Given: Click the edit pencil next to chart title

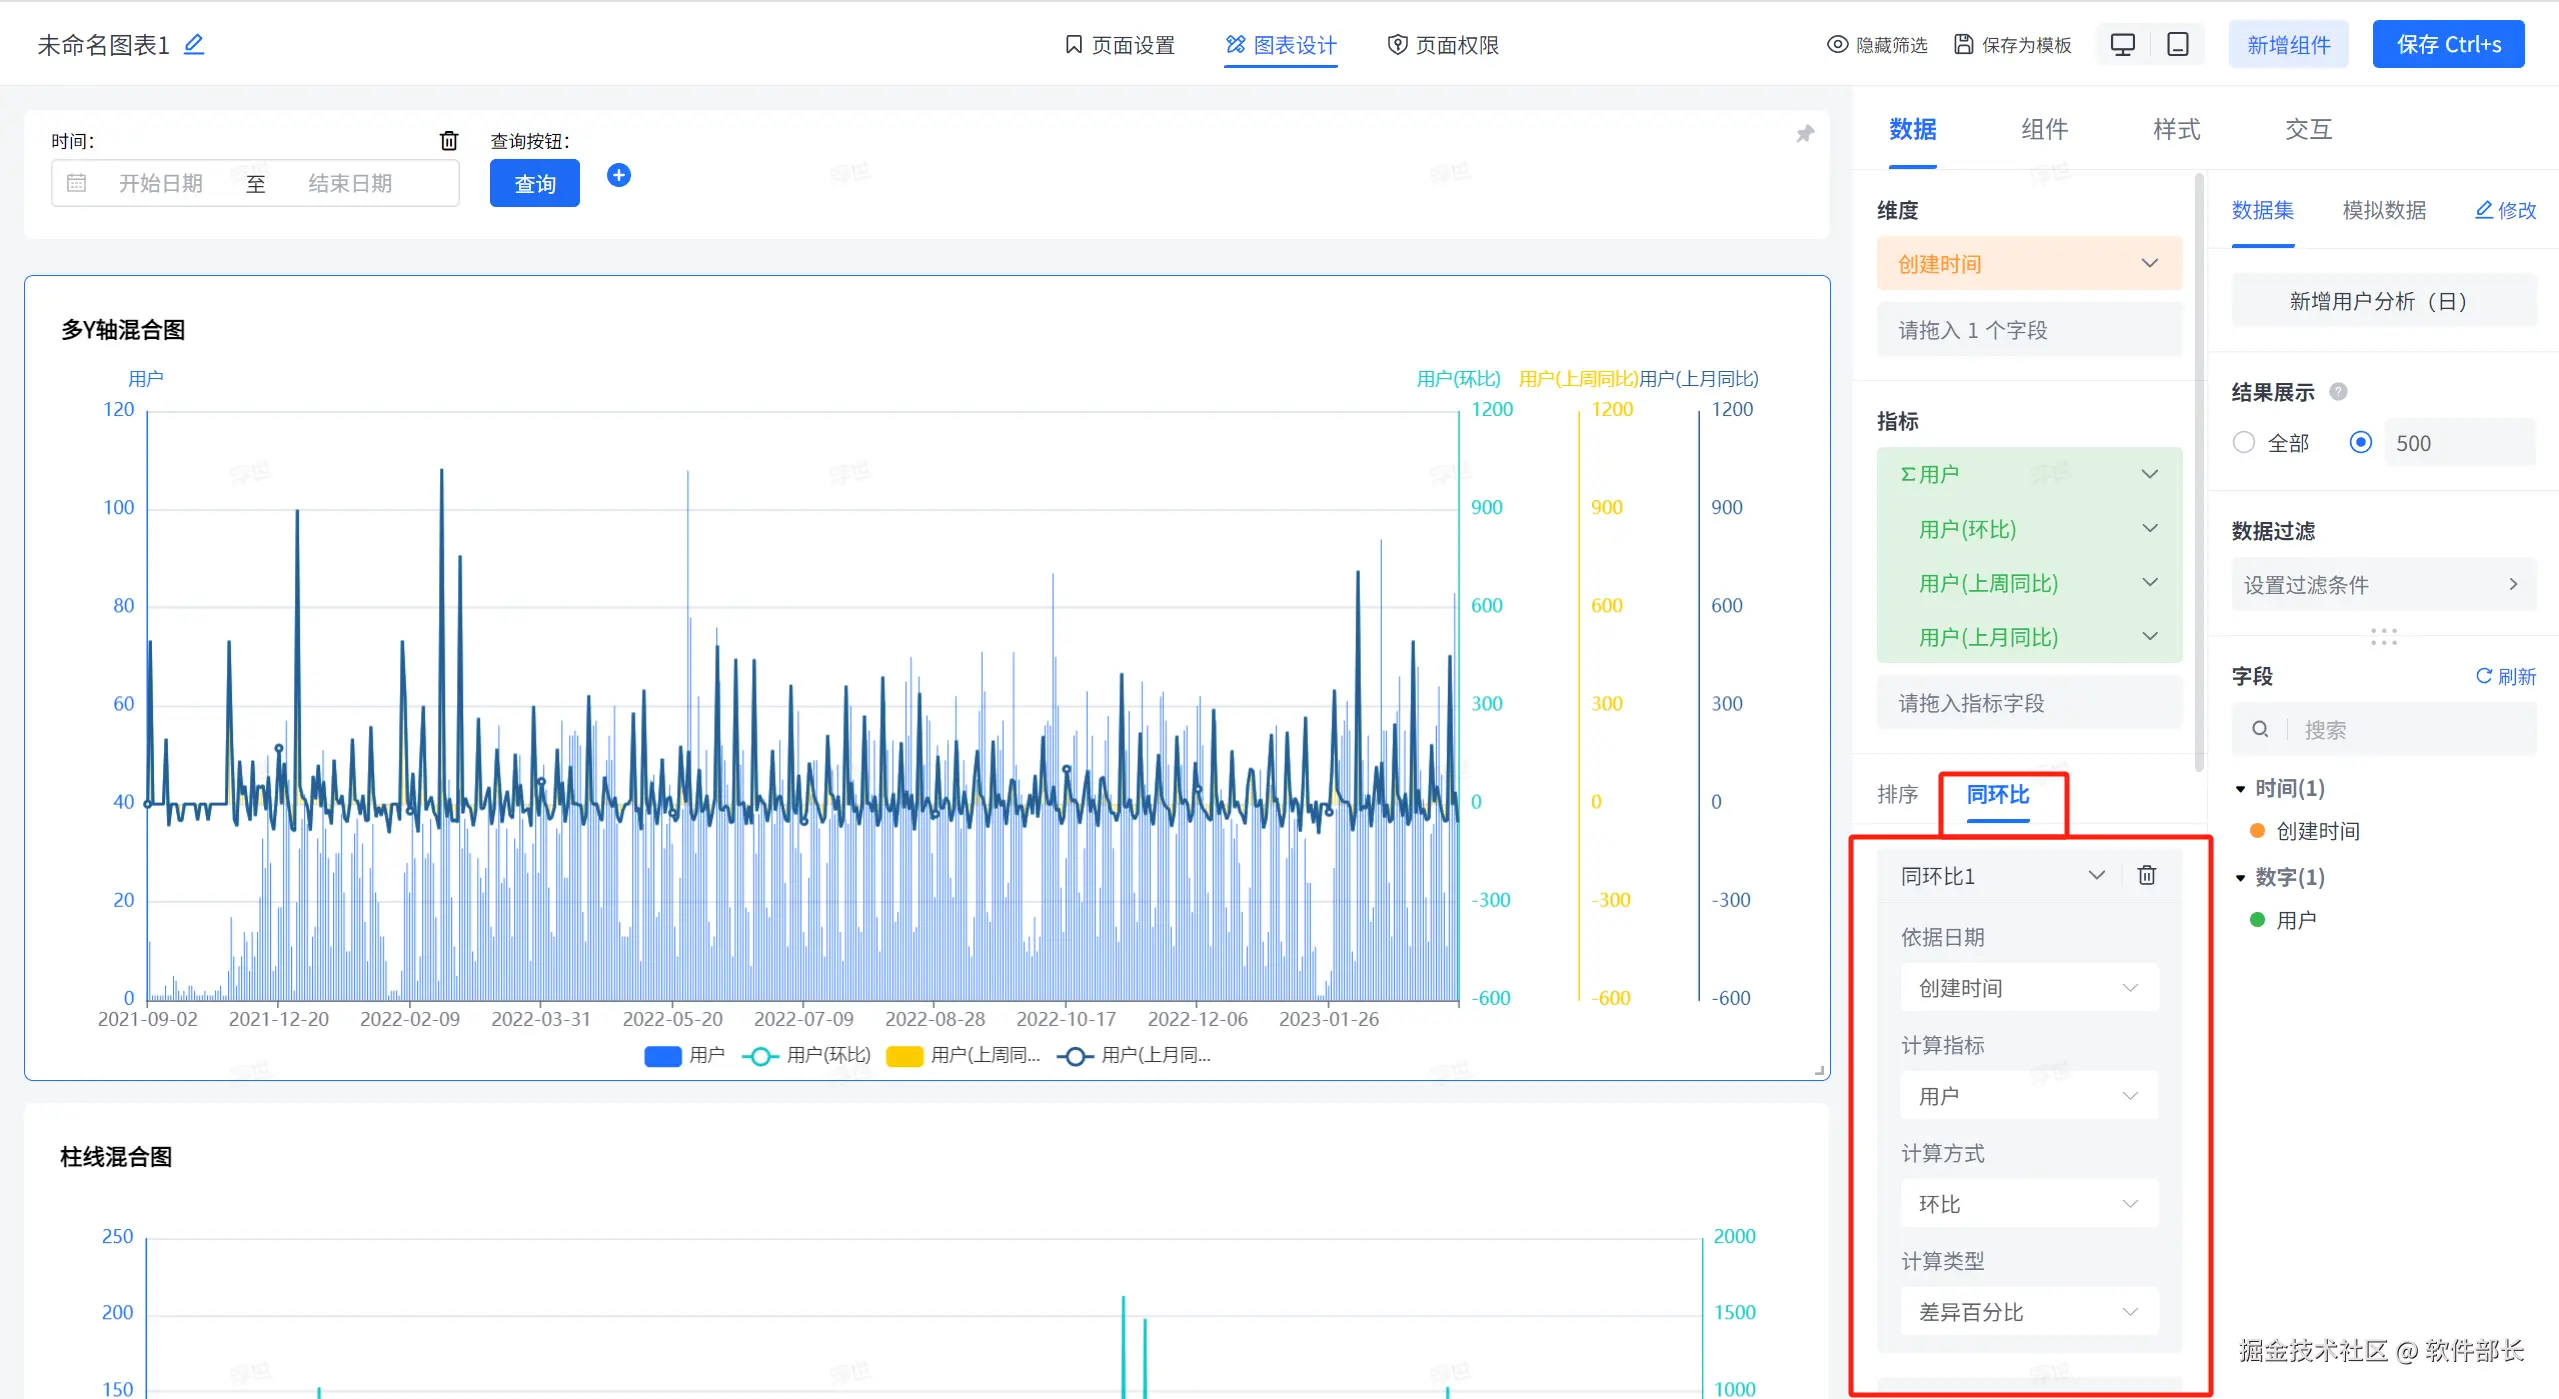Looking at the screenshot, I should coord(194,45).
